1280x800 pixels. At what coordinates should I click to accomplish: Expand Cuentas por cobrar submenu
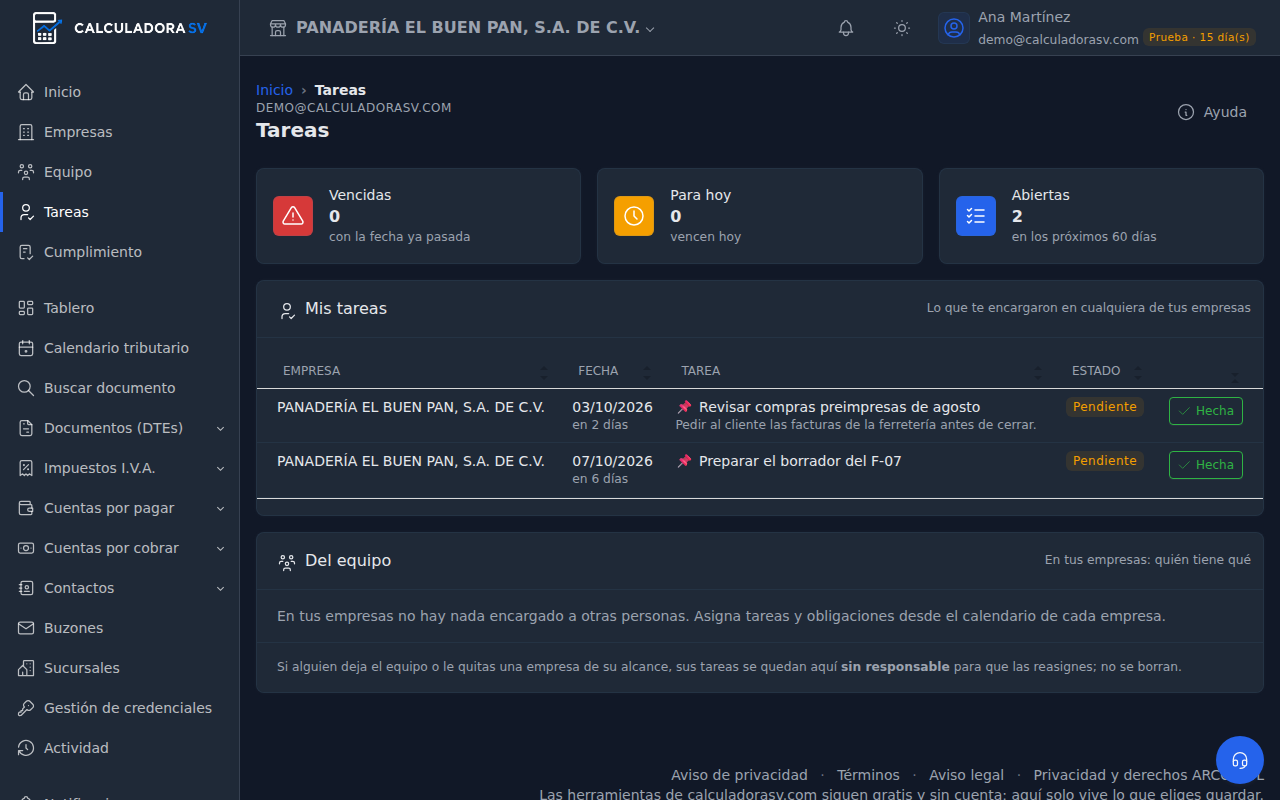tap(220, 548)
